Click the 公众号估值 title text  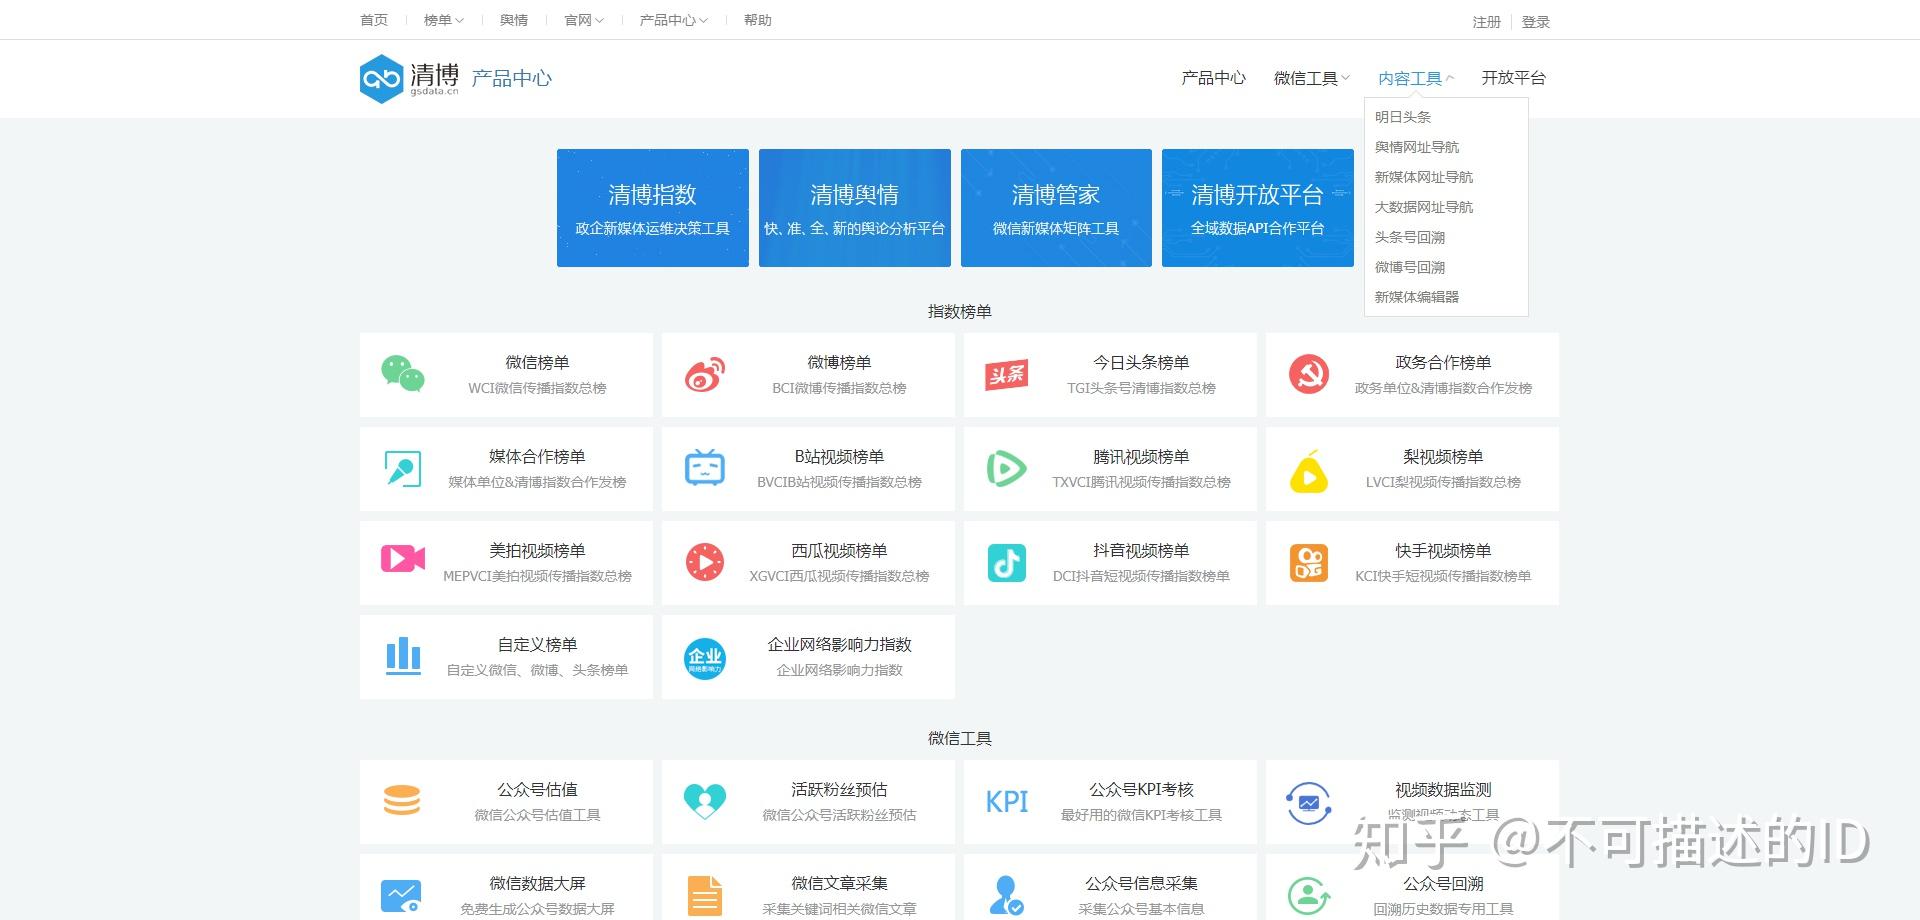(x=537, y=789)
